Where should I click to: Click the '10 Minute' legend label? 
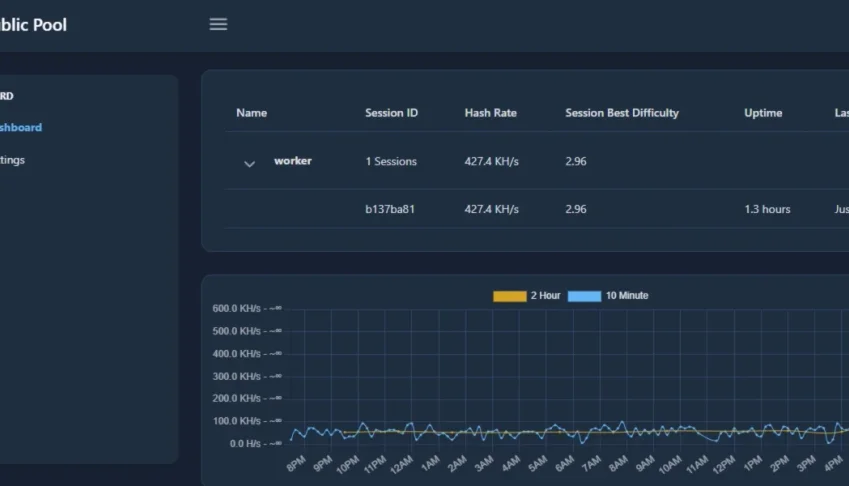[x=627, y=295]
